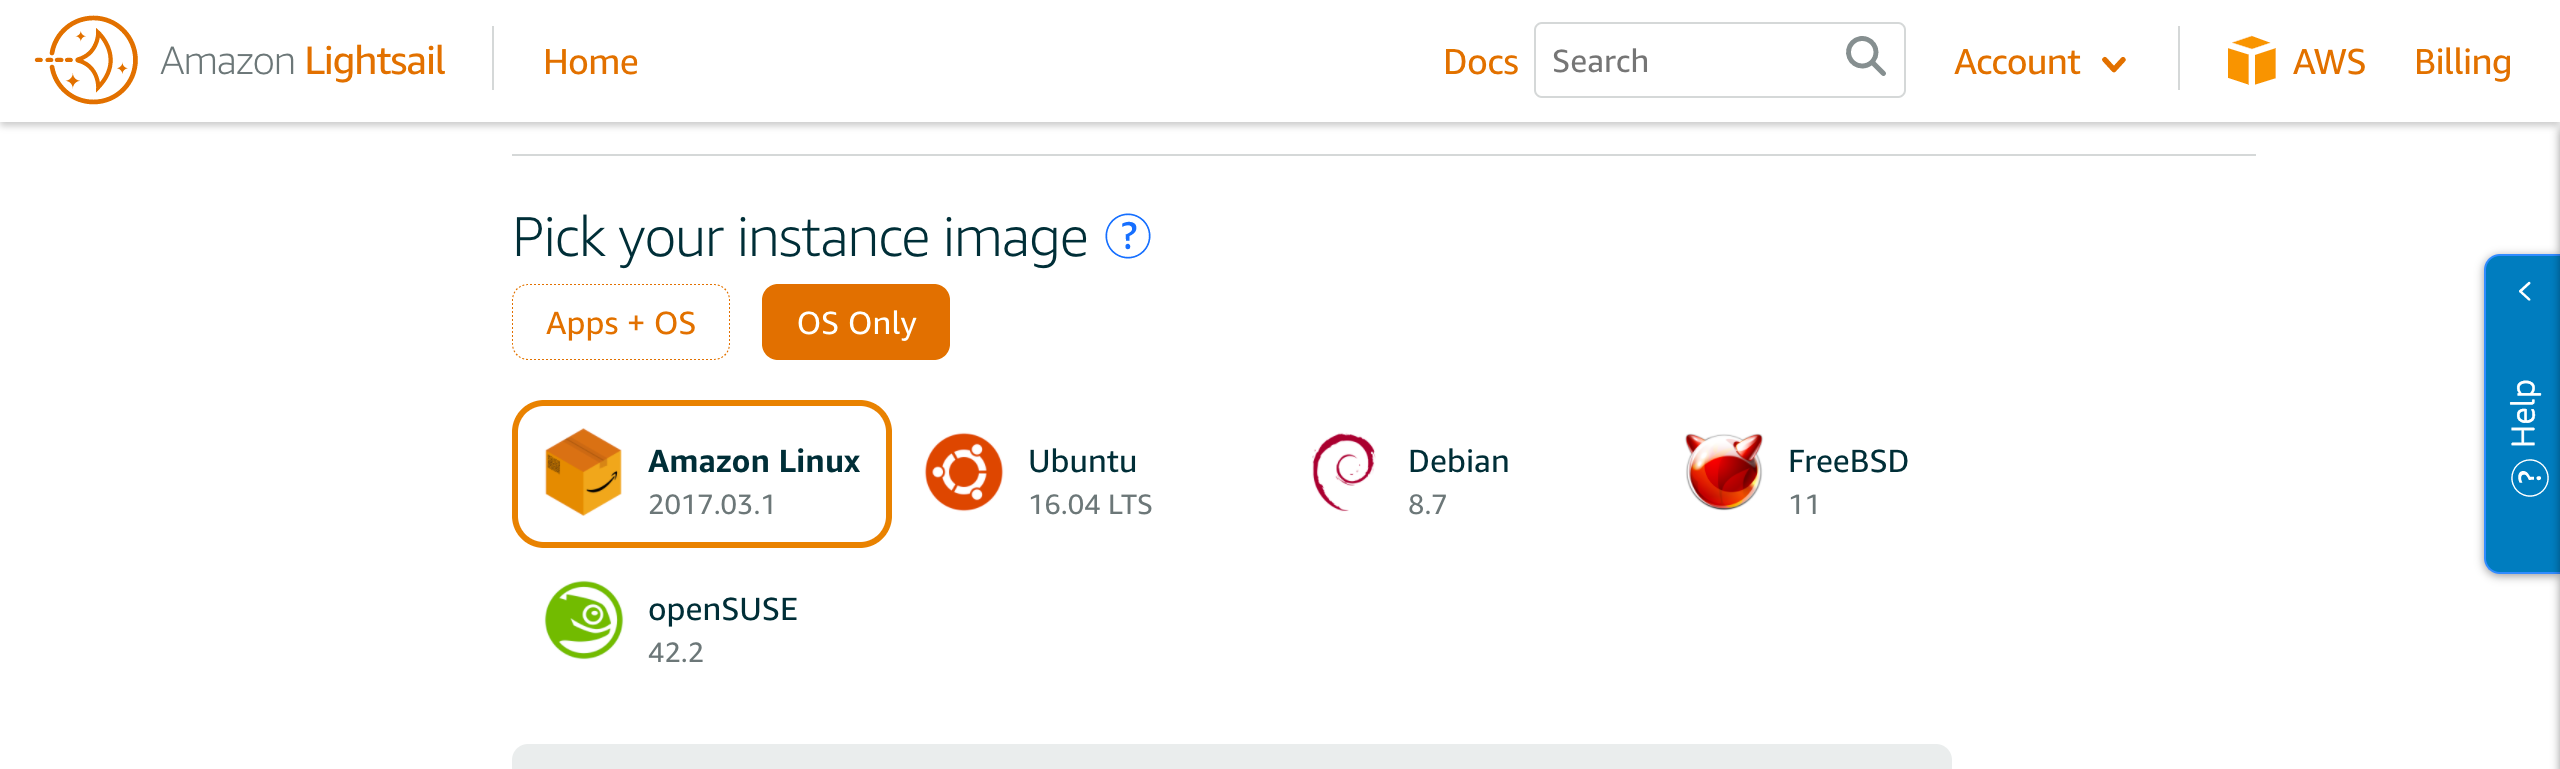The width and height of the screenshot is (2560, 769).
Task: Pick the FreeBSD 11 image label
Action: point(1847,481)
